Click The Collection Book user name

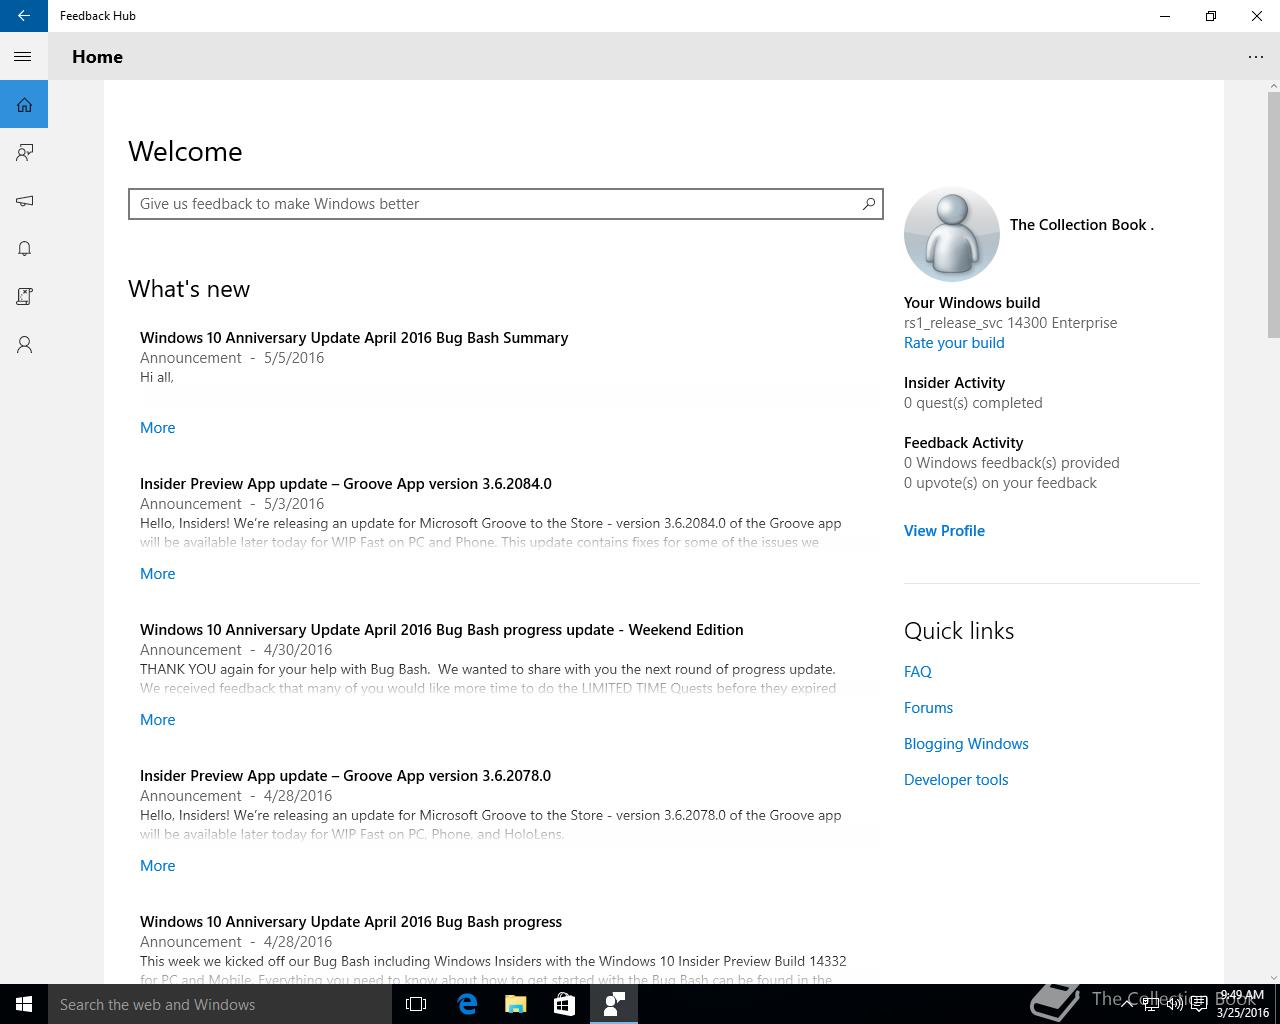click(1082, 225)
